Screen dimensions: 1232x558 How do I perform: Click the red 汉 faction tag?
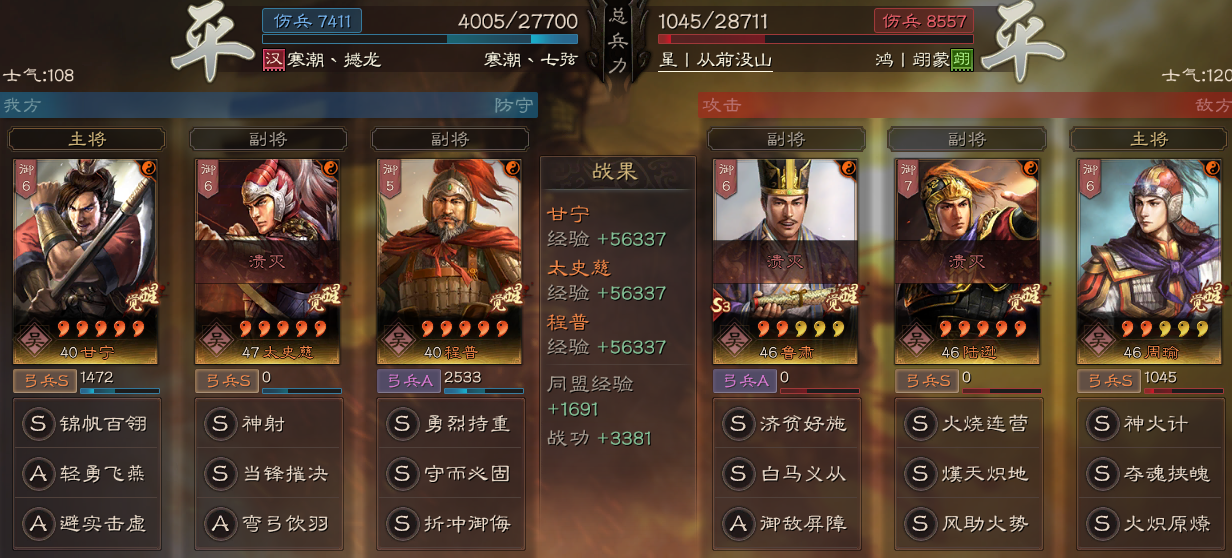[x=273, y=60]
